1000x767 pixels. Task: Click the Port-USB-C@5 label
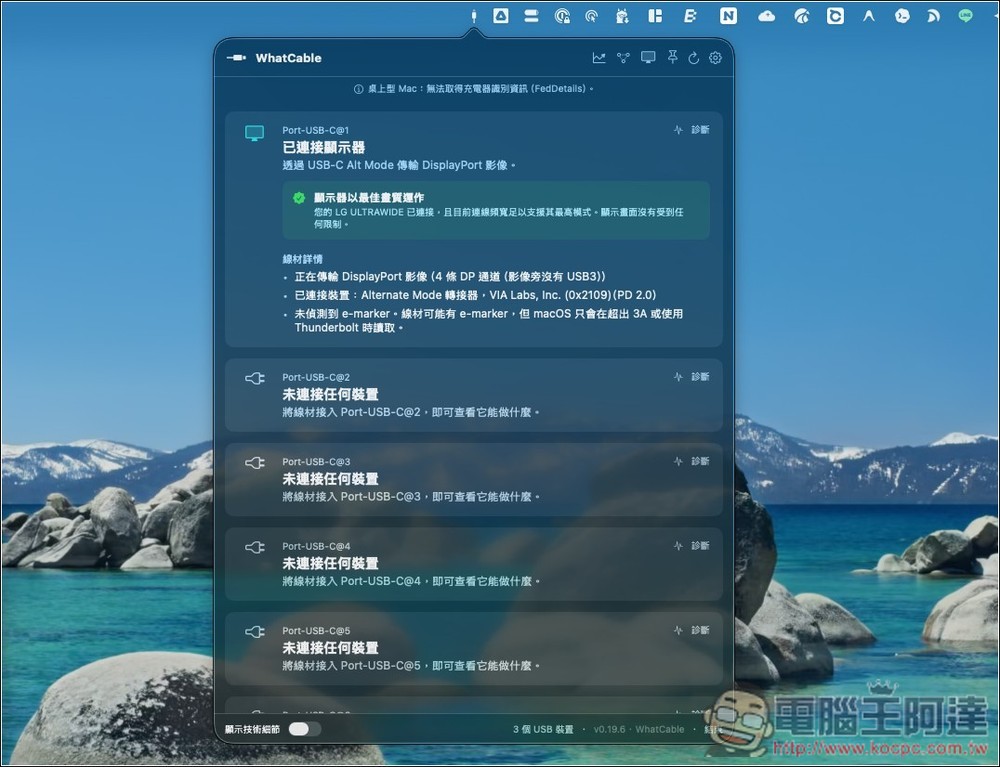pyautogui.click(x=316, y=631)
